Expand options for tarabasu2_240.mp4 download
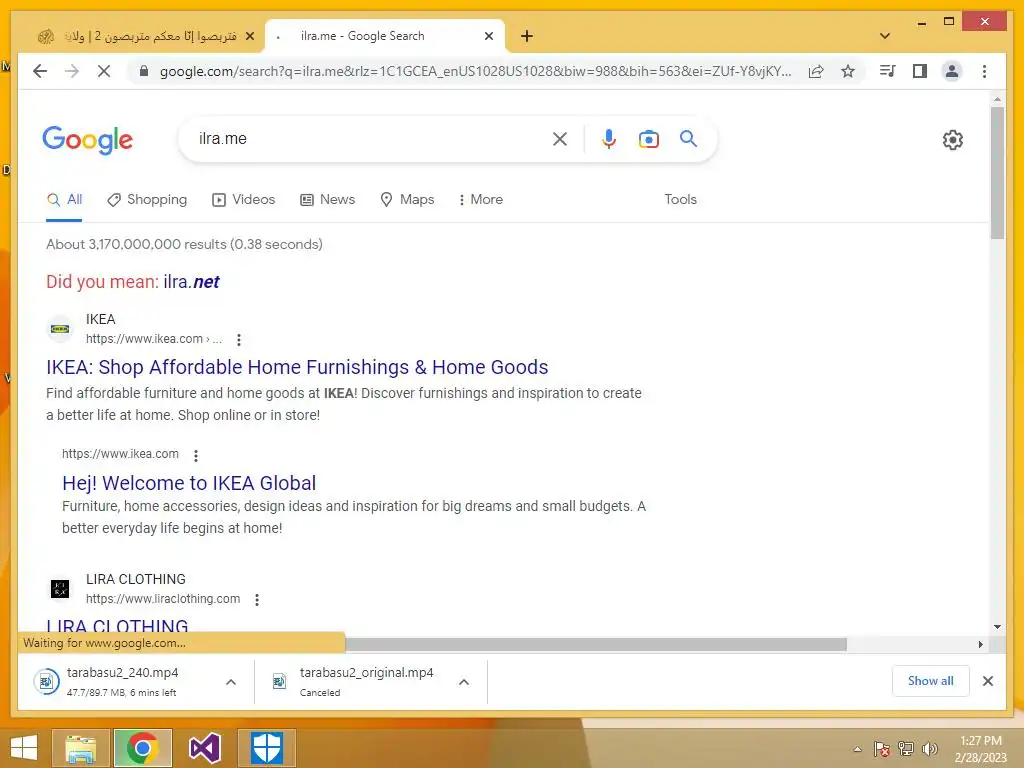 231,682
